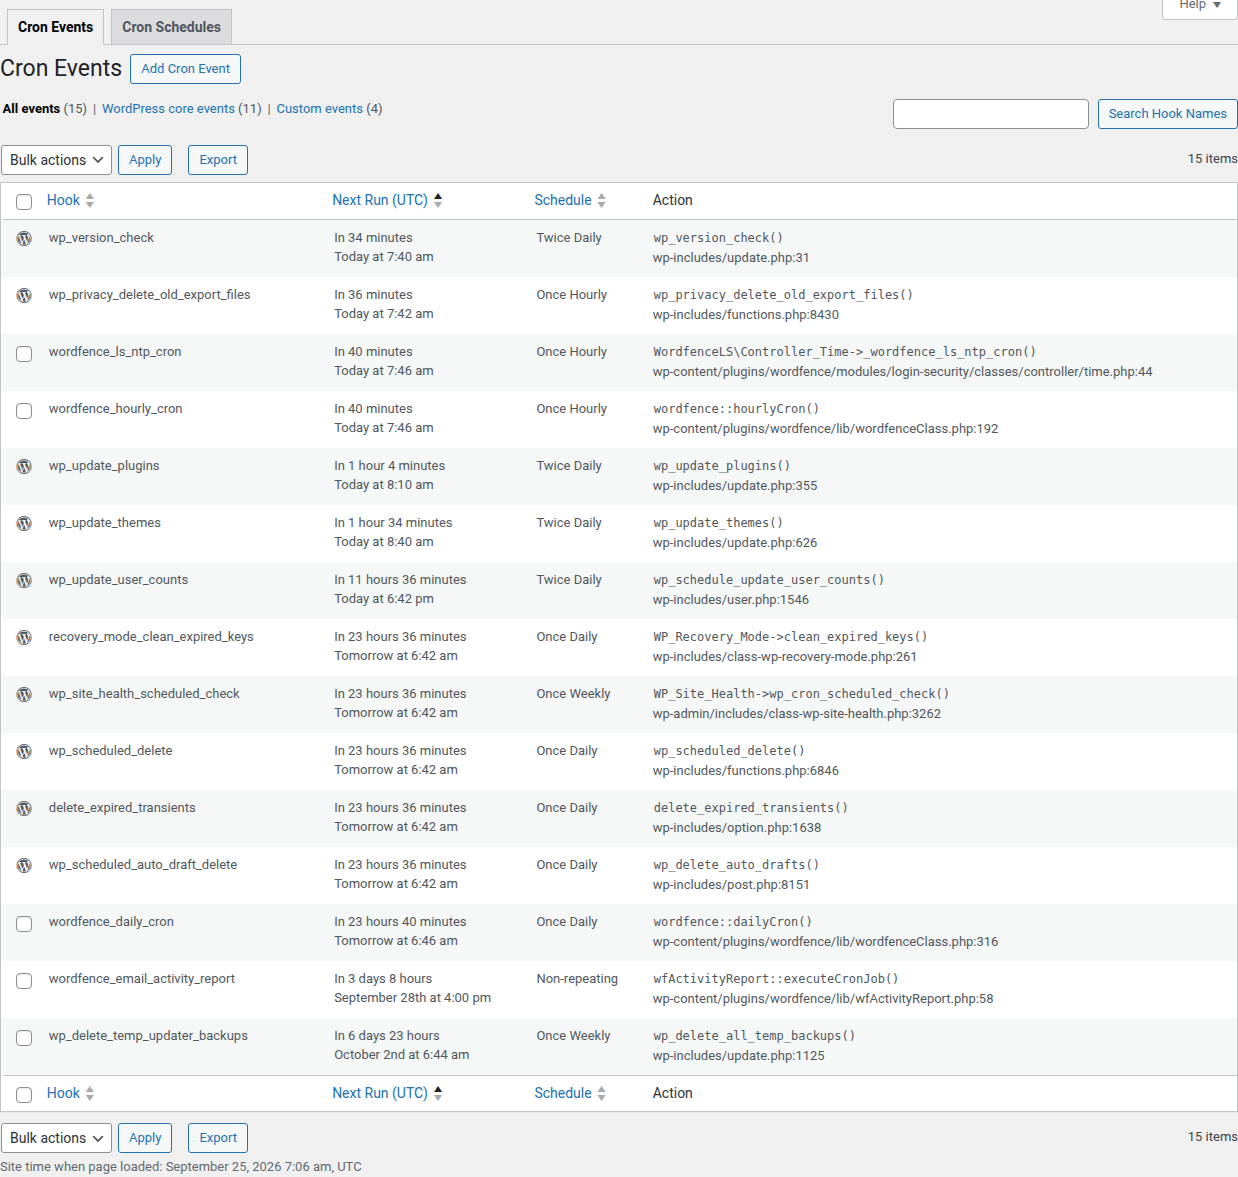Click the wordfence_ls_ntp_cron hook name
This screenshot has height=1177, width=1238.
[115, 352]
